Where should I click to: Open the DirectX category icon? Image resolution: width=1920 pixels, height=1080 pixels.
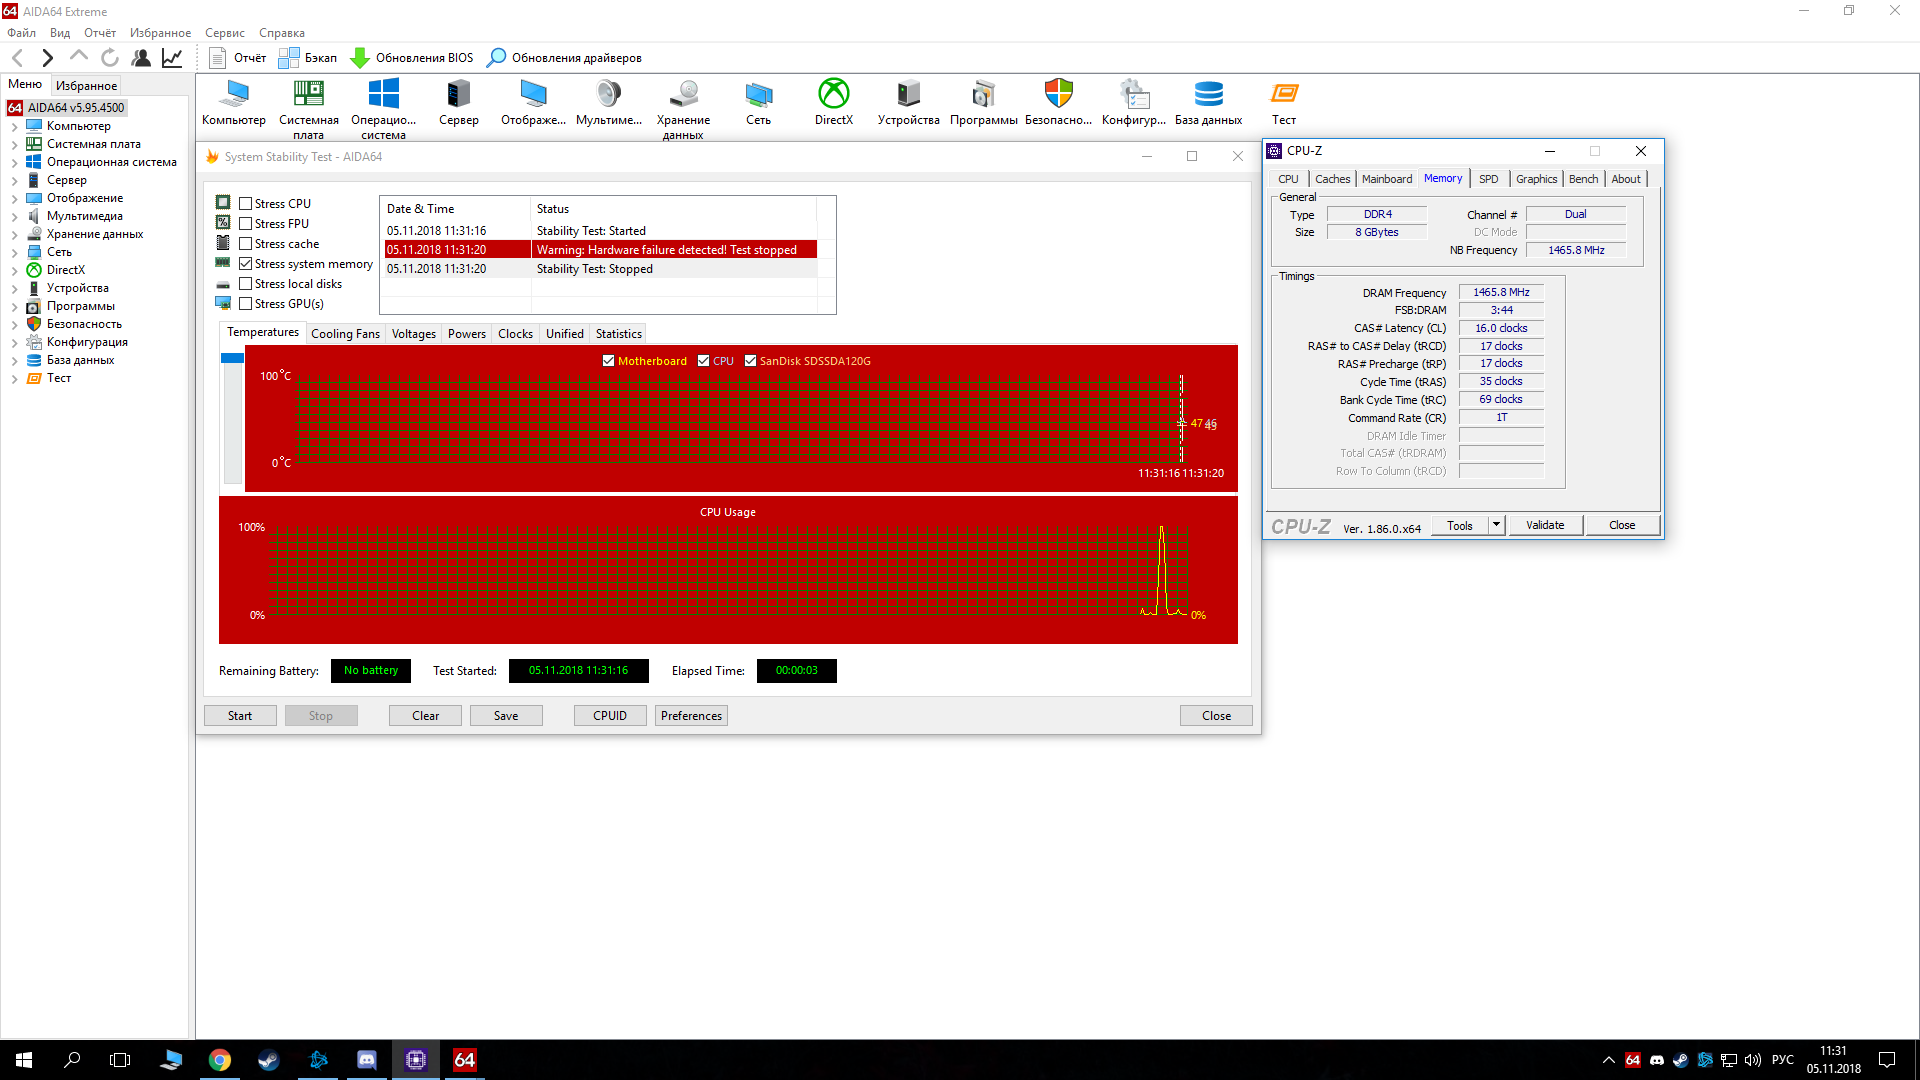[x=833, y=94]
